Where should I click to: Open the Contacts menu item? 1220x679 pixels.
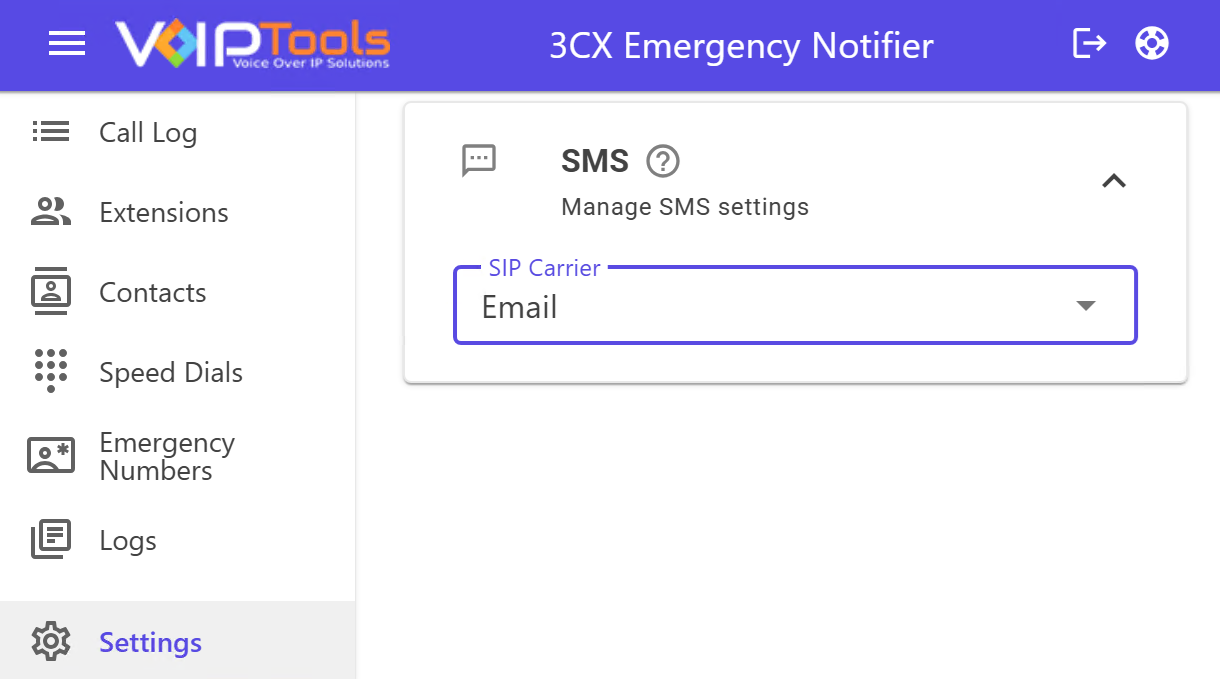tap(153, 293)
